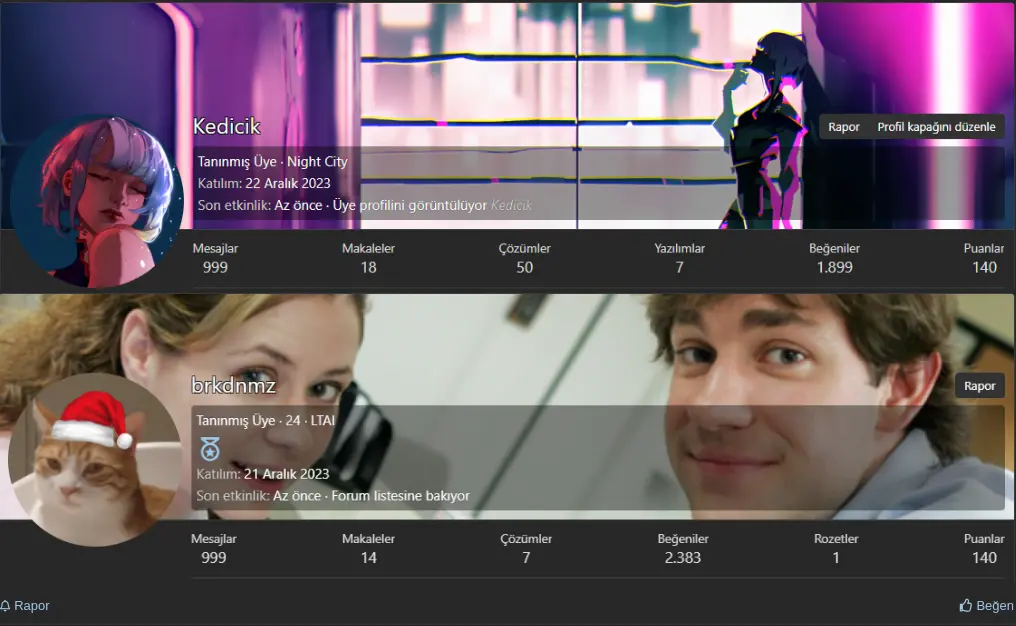This screenshot has height=626, width=1016.
Task: Click the Rapor button on Kedicik's cover
Action: tap(844, 127)
